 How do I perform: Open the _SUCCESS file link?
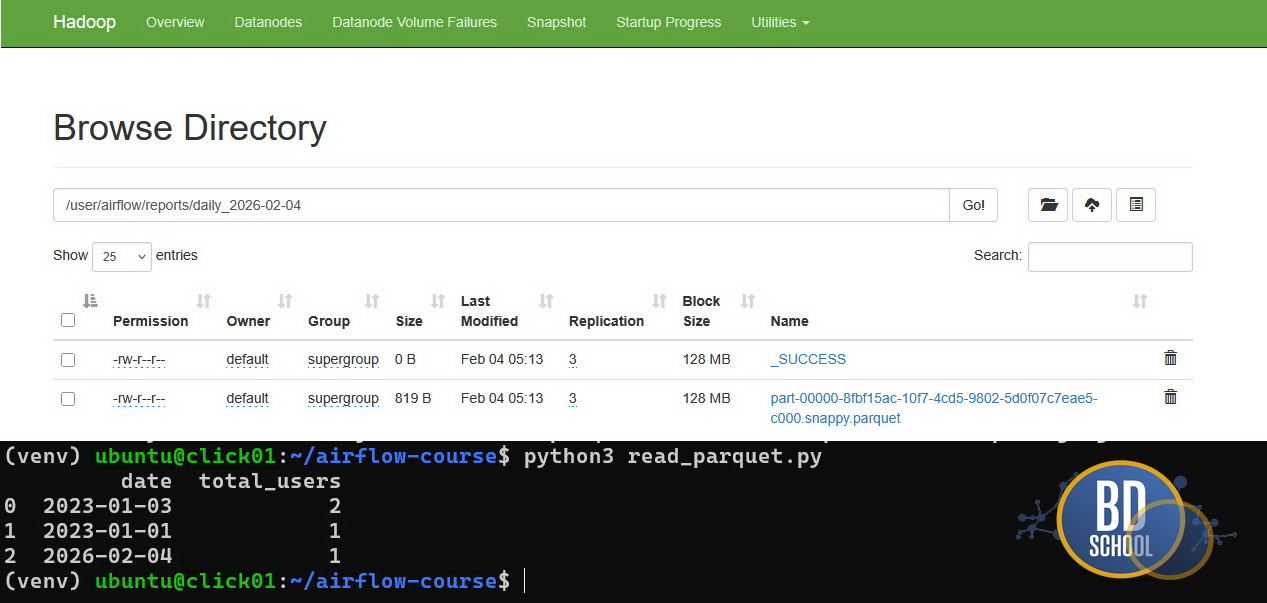coord(808,359)
